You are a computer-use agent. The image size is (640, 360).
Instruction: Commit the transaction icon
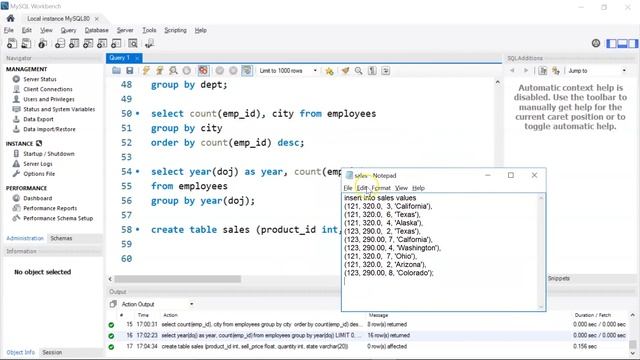(x=220, y=71)
